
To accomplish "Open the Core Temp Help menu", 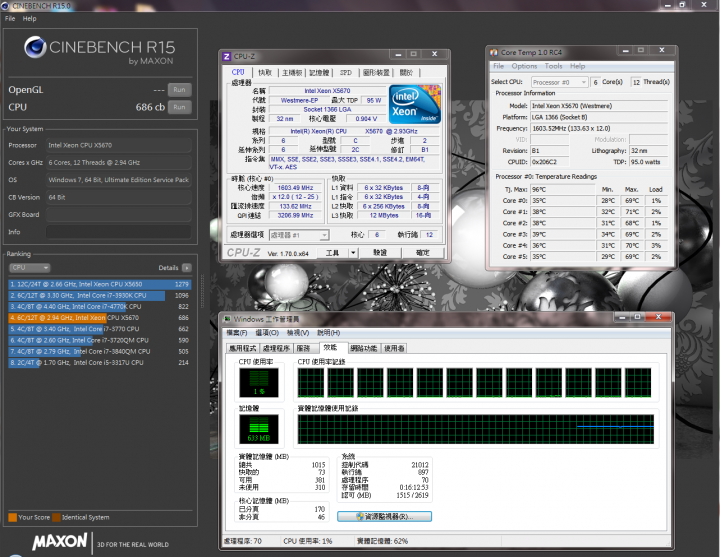I will [x=577, y=66].
